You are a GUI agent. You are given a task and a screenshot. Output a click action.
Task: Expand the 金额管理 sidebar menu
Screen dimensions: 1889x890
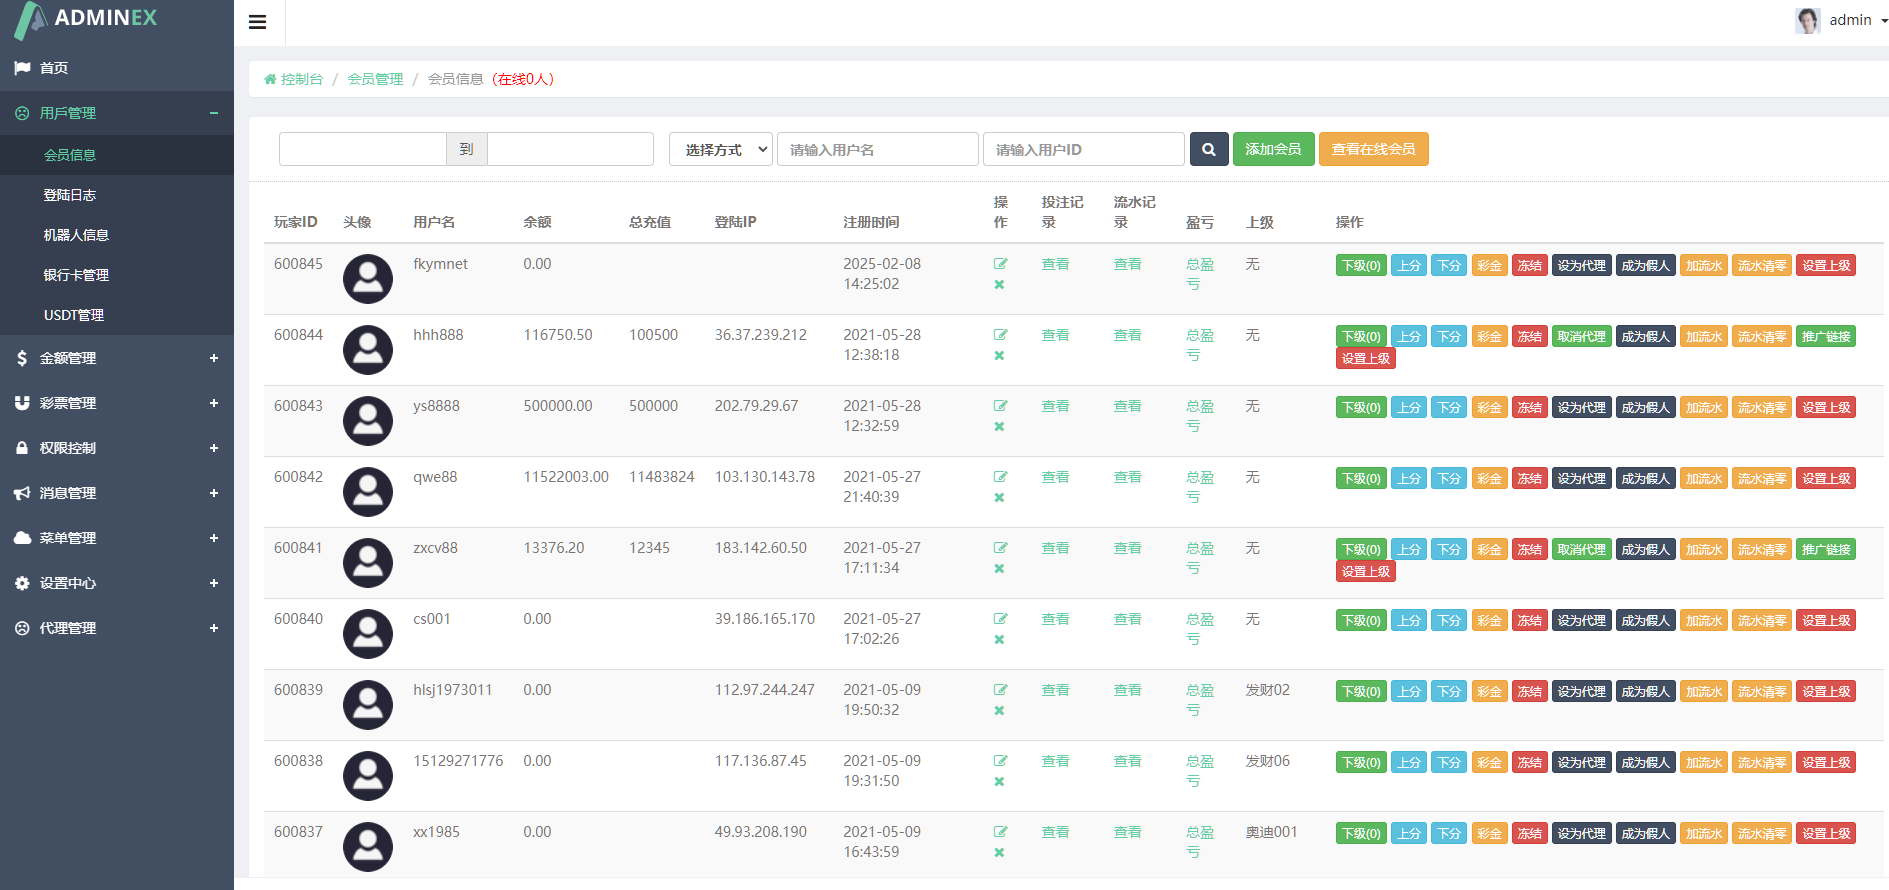pyautogui.click(x=117, y=358)
